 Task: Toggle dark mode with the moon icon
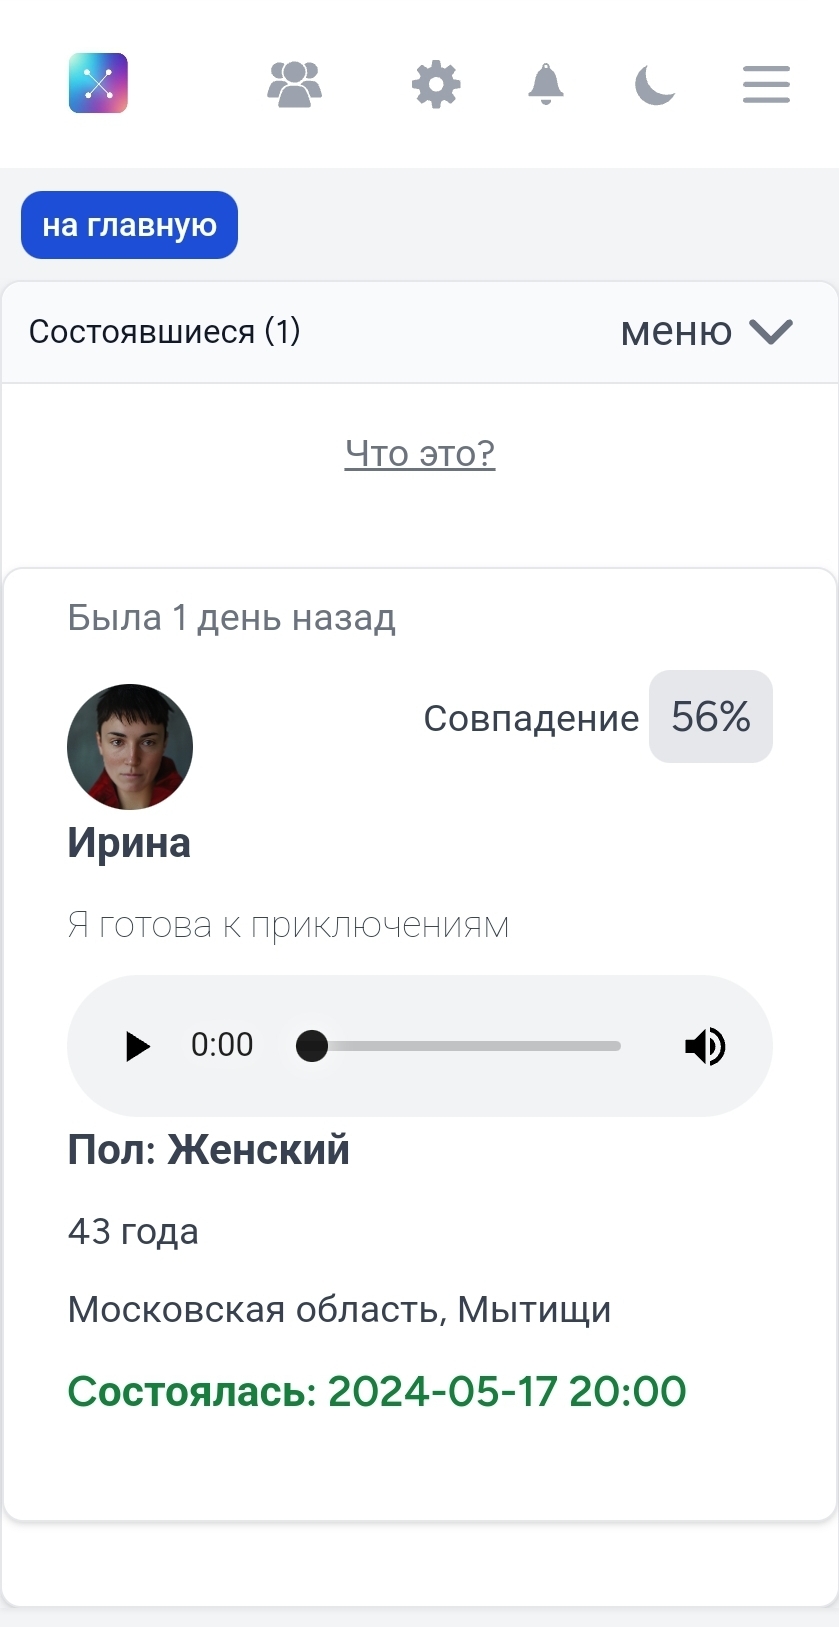(655, 84)
